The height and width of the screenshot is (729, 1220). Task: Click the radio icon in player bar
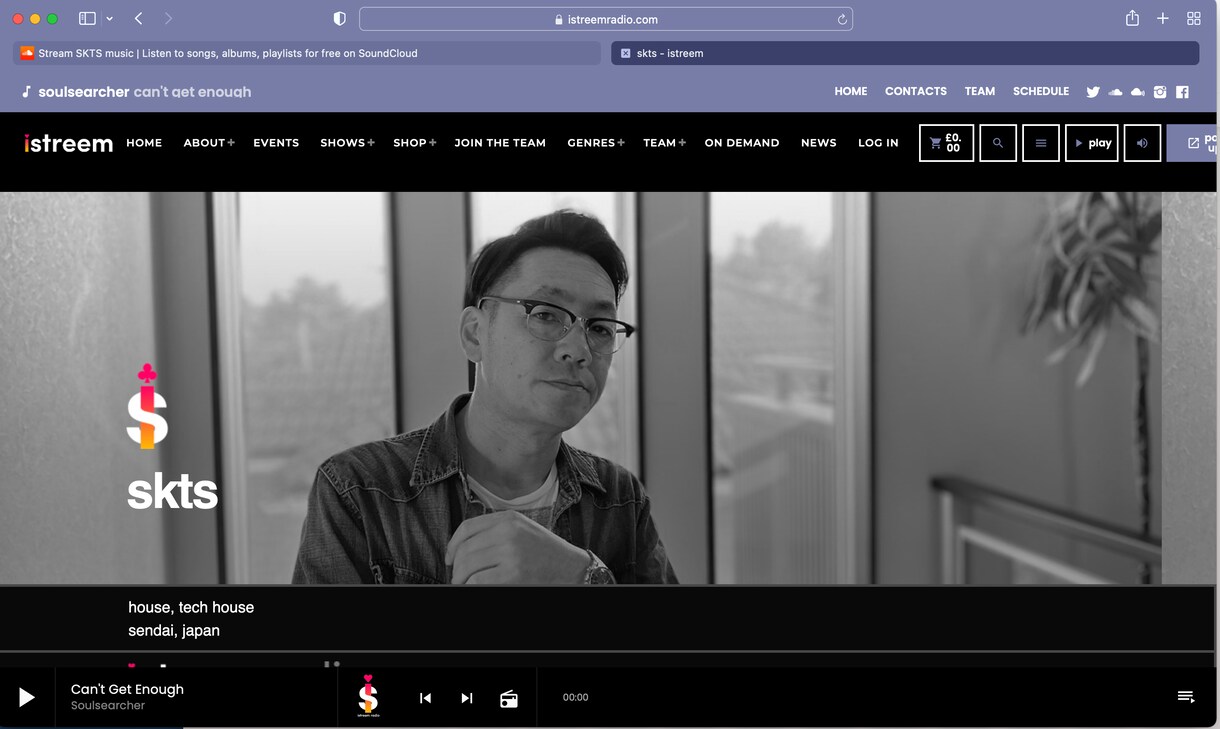[x=509, y=698]
